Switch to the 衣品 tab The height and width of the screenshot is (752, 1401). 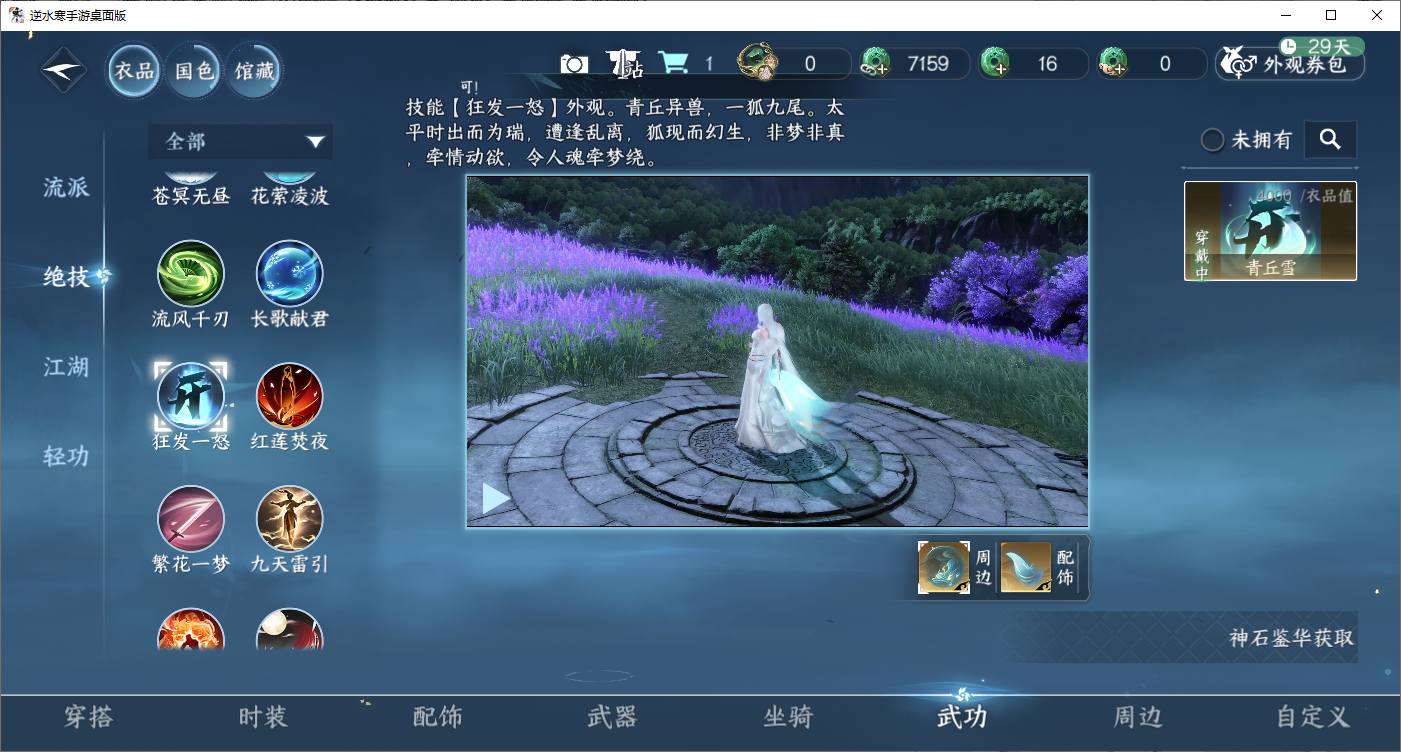click(x=135, y=71)
